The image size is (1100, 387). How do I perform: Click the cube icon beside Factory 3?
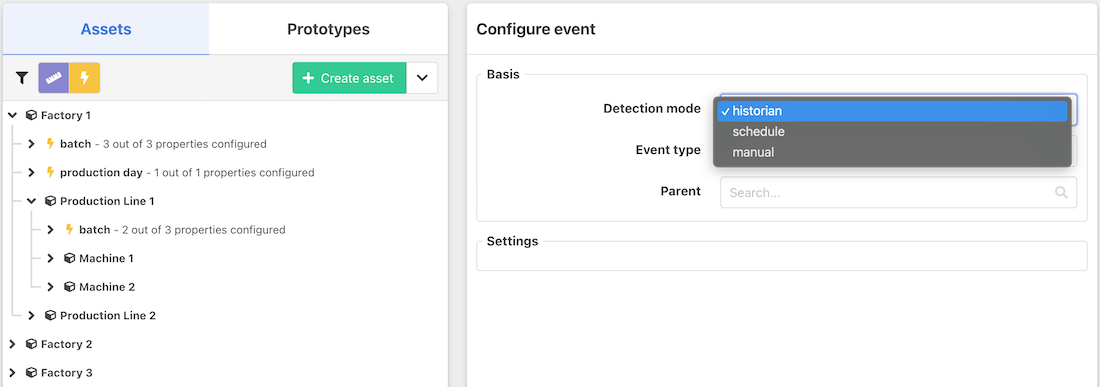[x=31, y=373]
